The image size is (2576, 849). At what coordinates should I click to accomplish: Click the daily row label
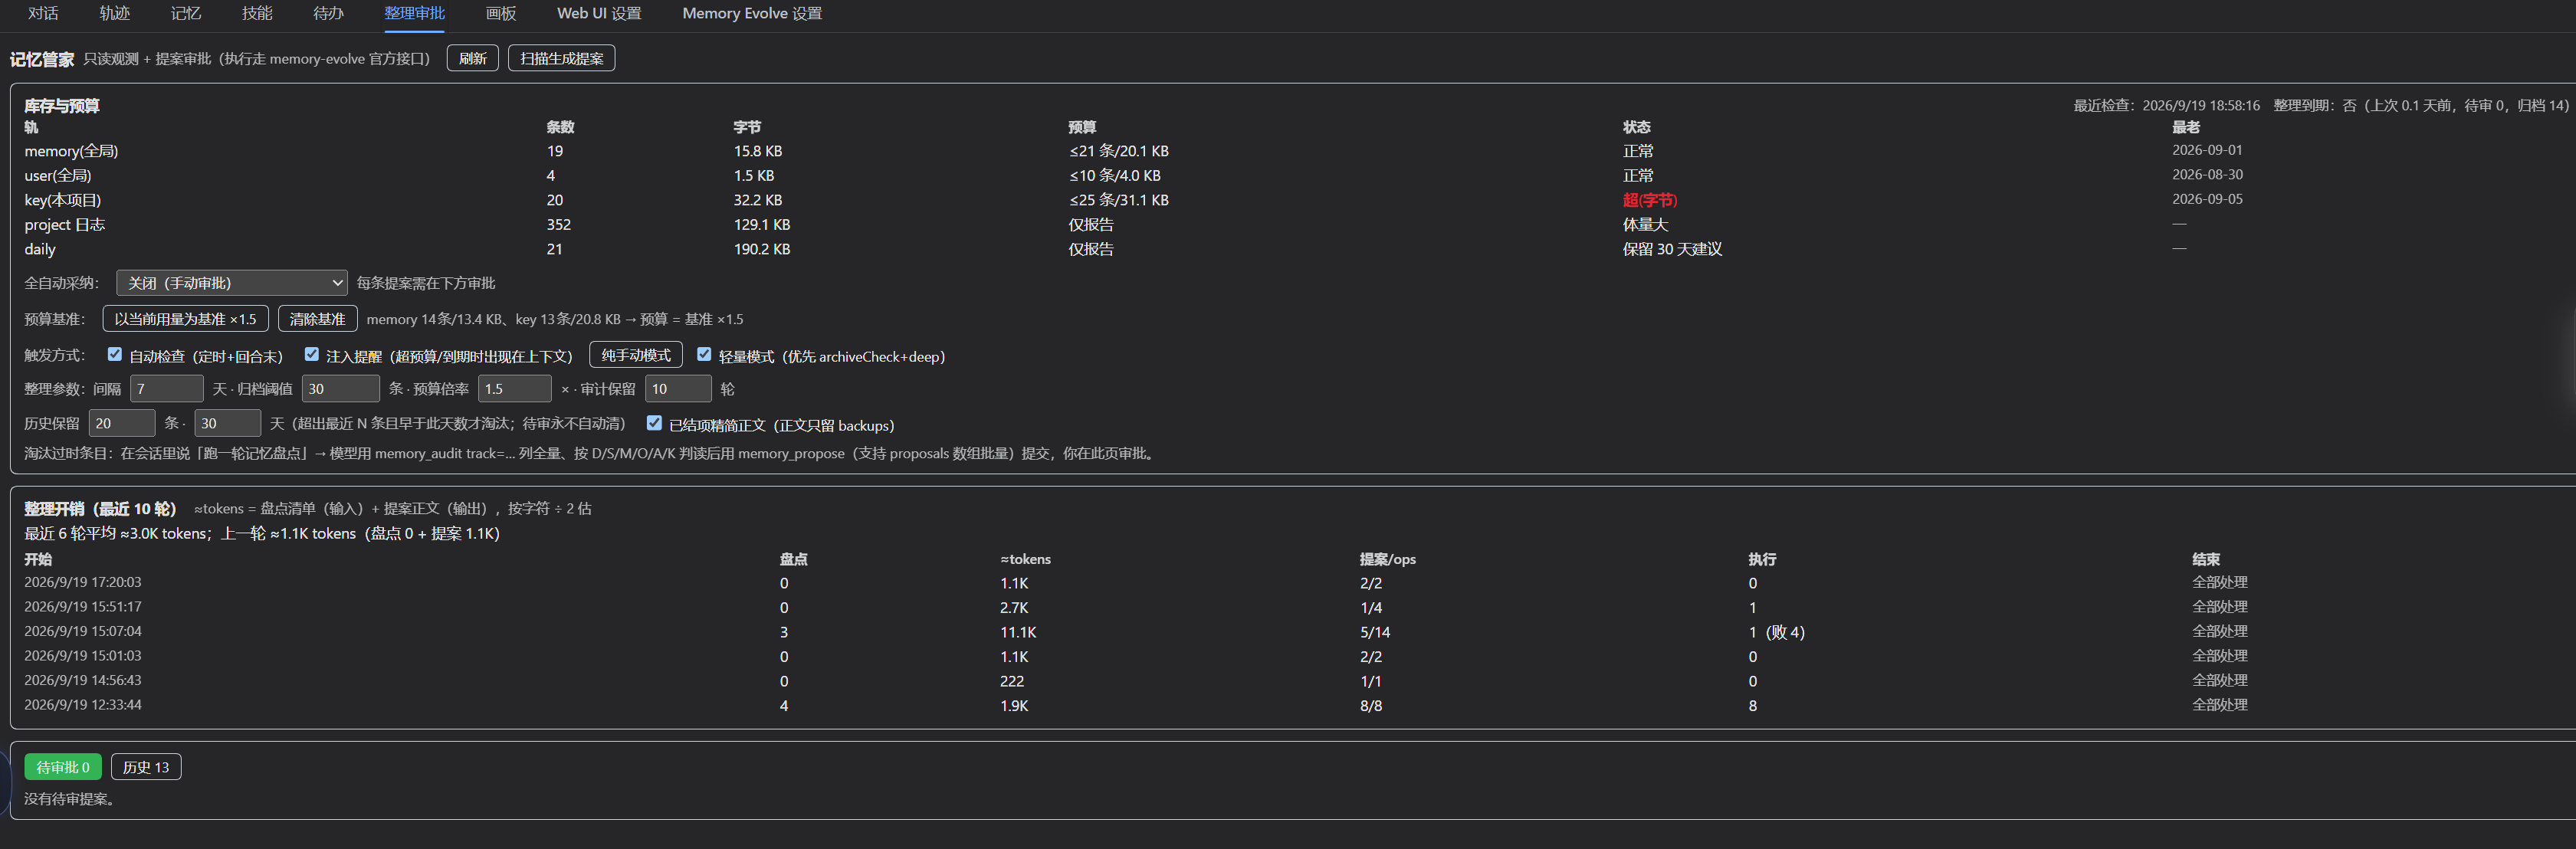(40, 249)
